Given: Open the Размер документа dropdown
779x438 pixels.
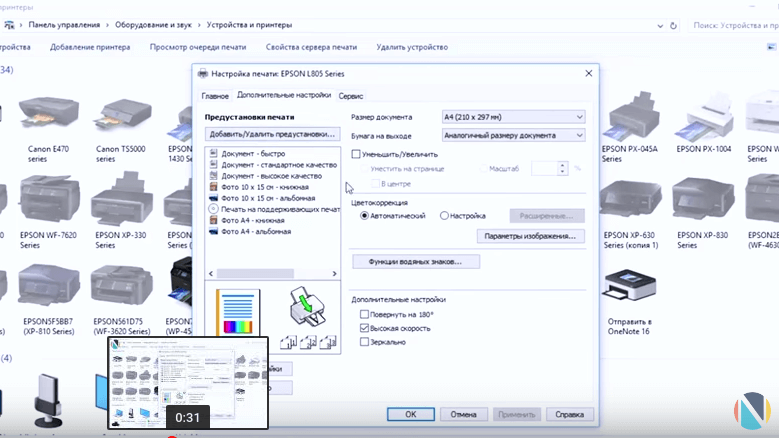Looking at the screenshot, I should pos(513,117).
